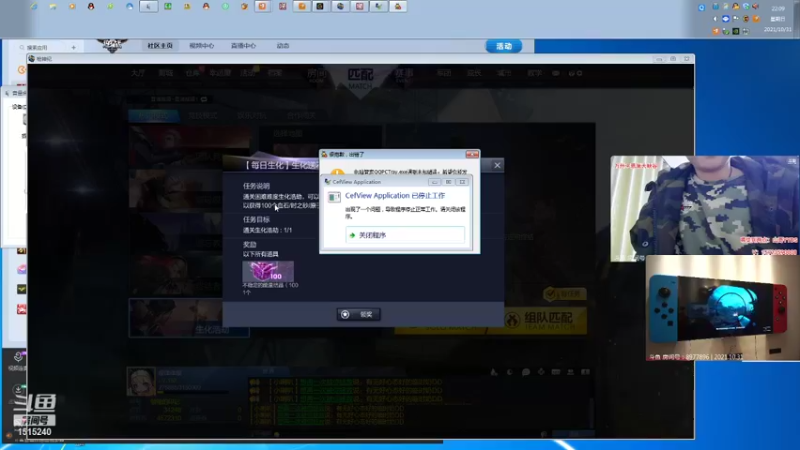Image resolution: width=800 pixels, height=450 pixels.
Task: Open the 直播中心 tab
Action: click(243, 45)
